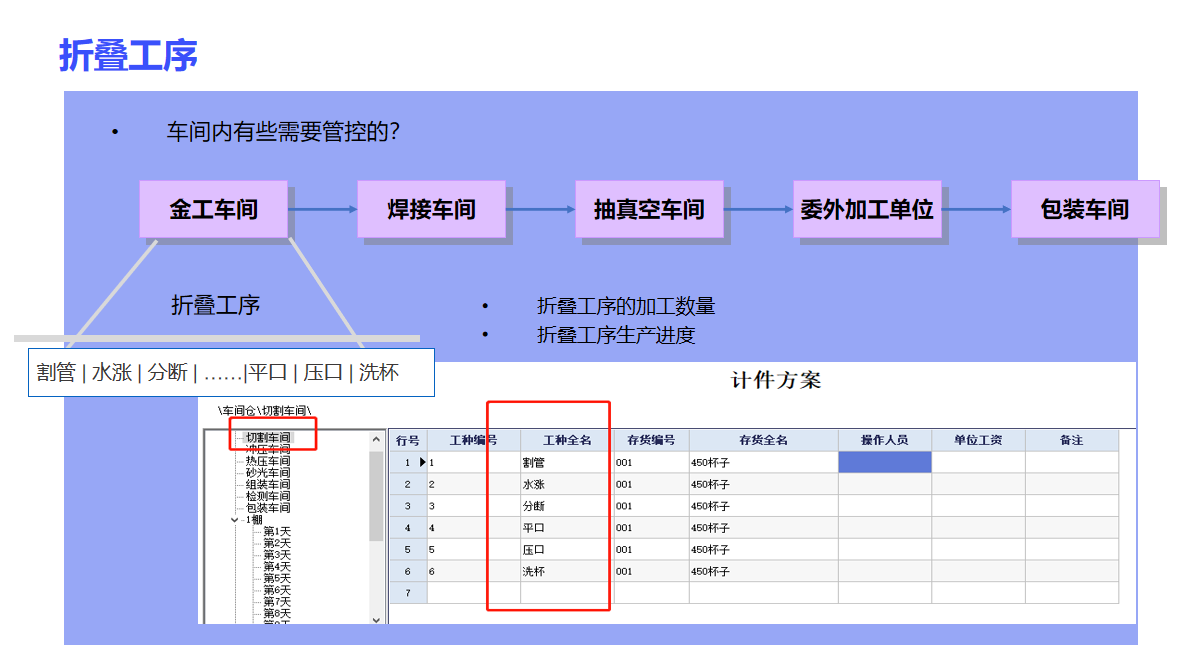Image resolution: width=1179 pixels, height=664 pixels.
Task: Select 包装车间 in the workshop tree
Action: 268,508
